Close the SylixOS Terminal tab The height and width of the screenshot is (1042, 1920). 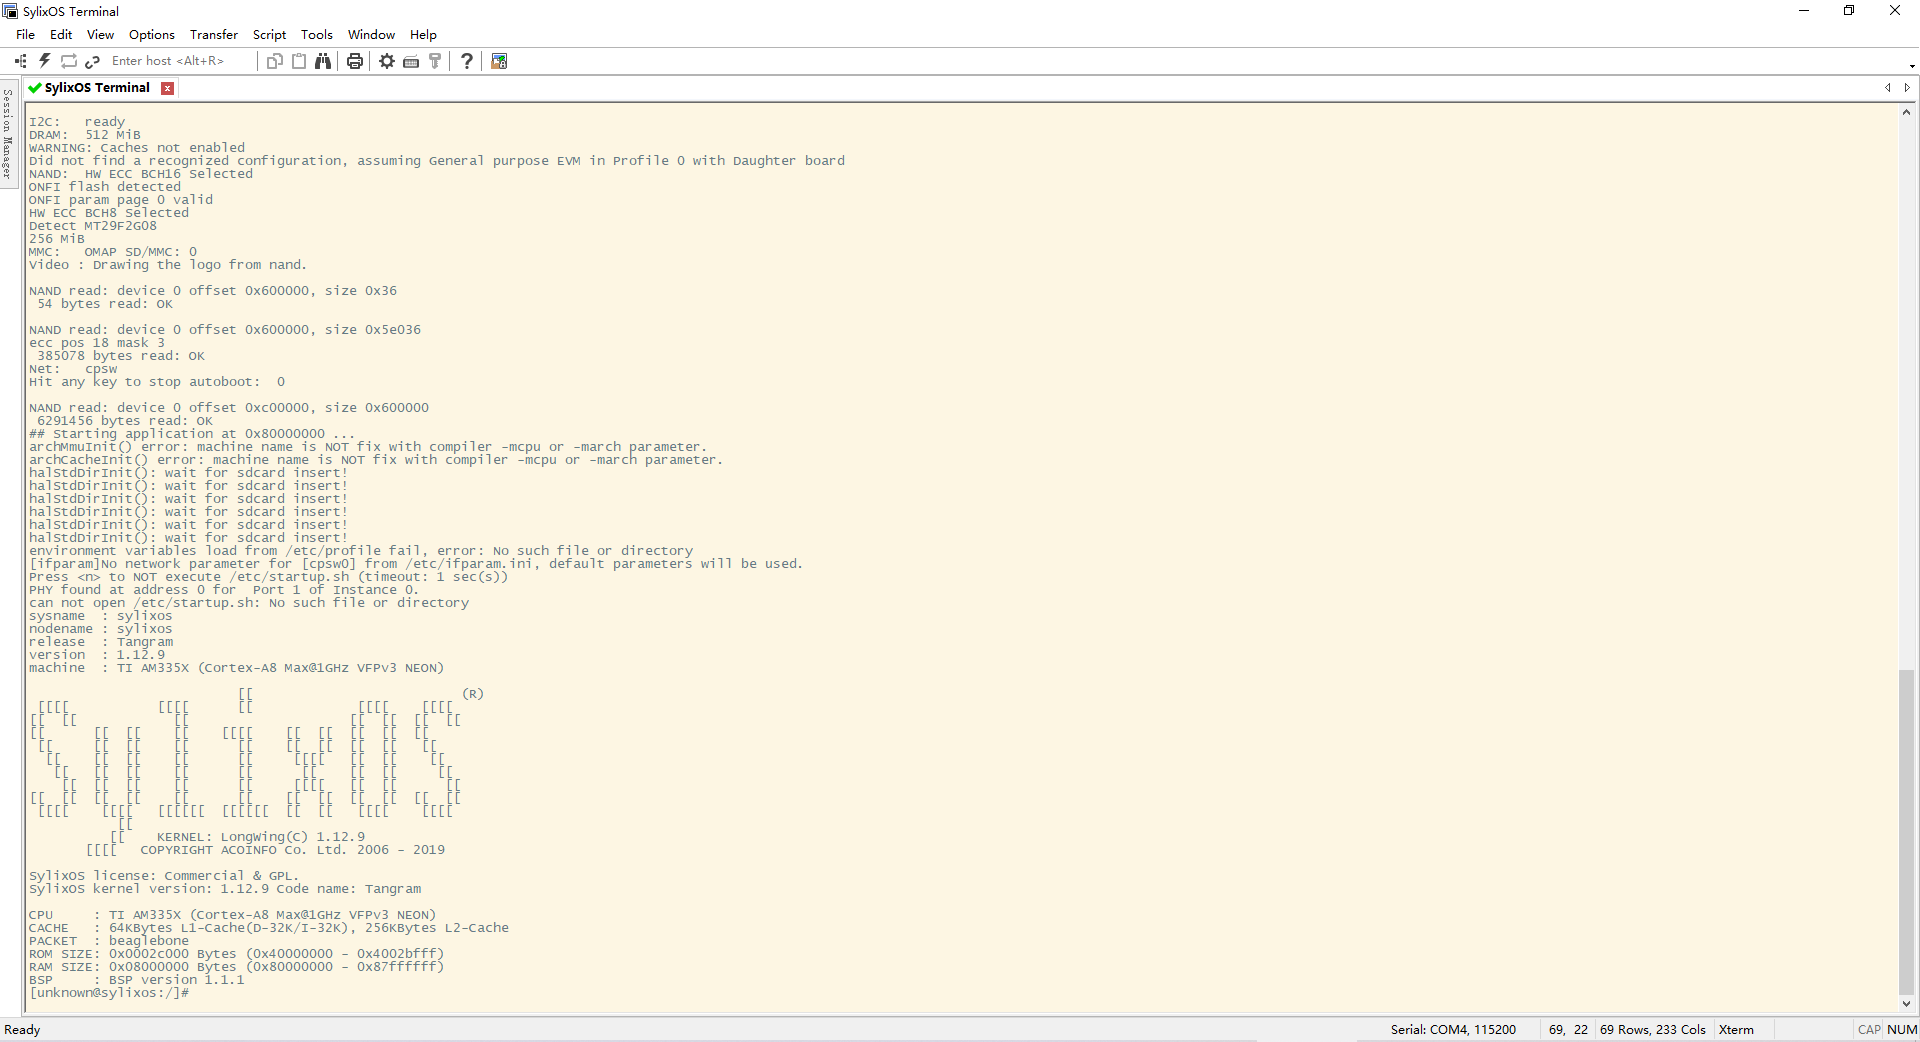(167, 88)
